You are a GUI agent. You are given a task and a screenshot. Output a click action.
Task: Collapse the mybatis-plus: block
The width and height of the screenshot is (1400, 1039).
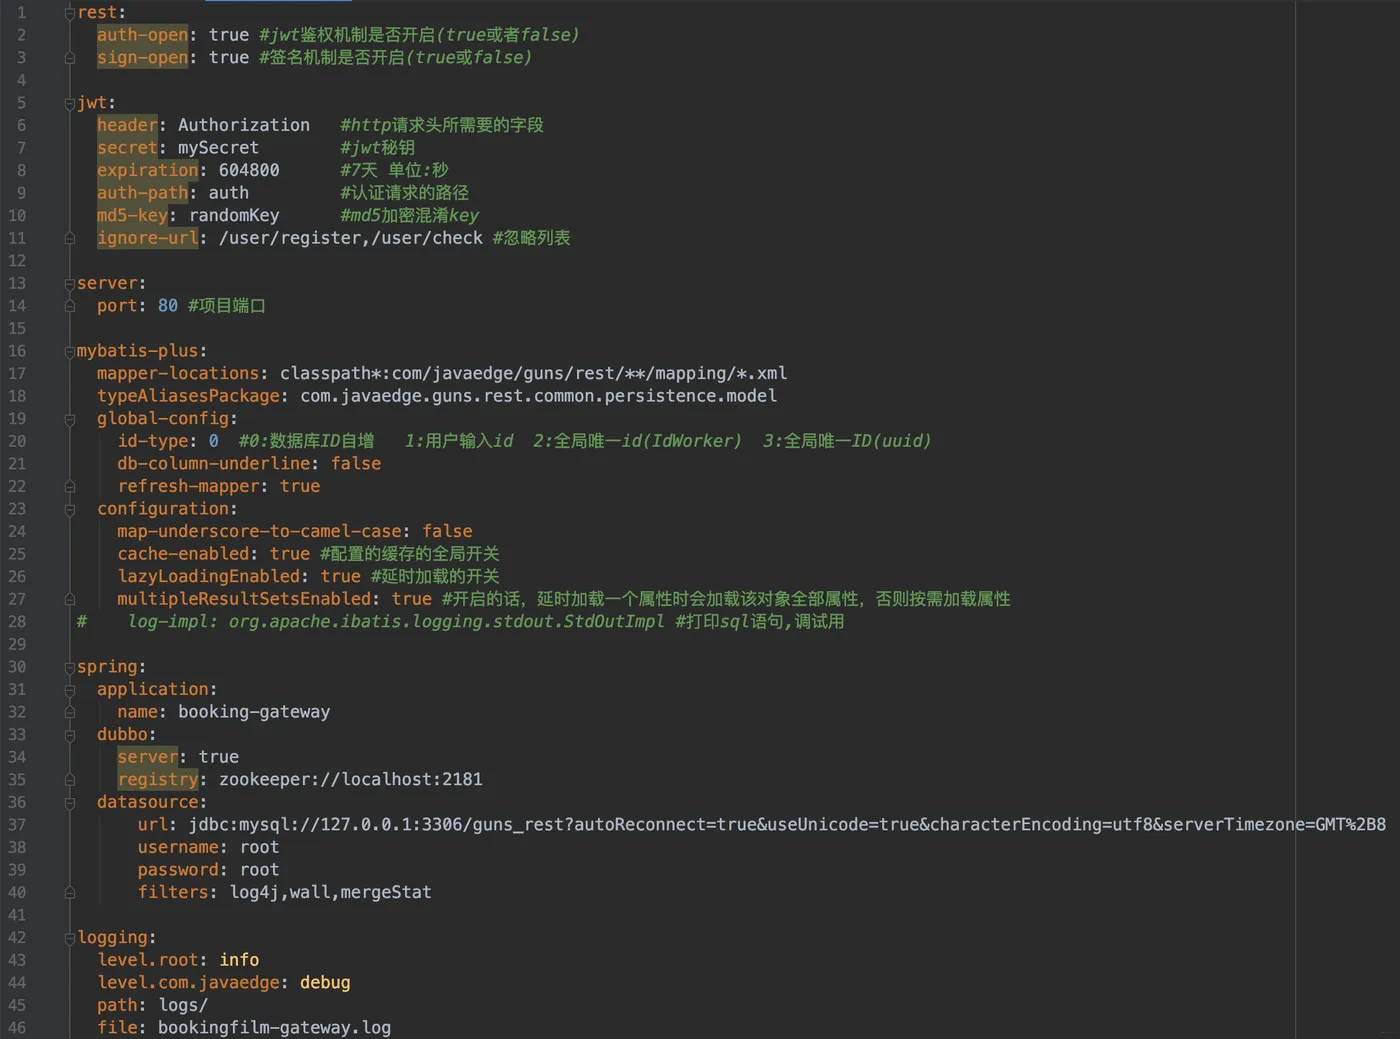(70, 352)
